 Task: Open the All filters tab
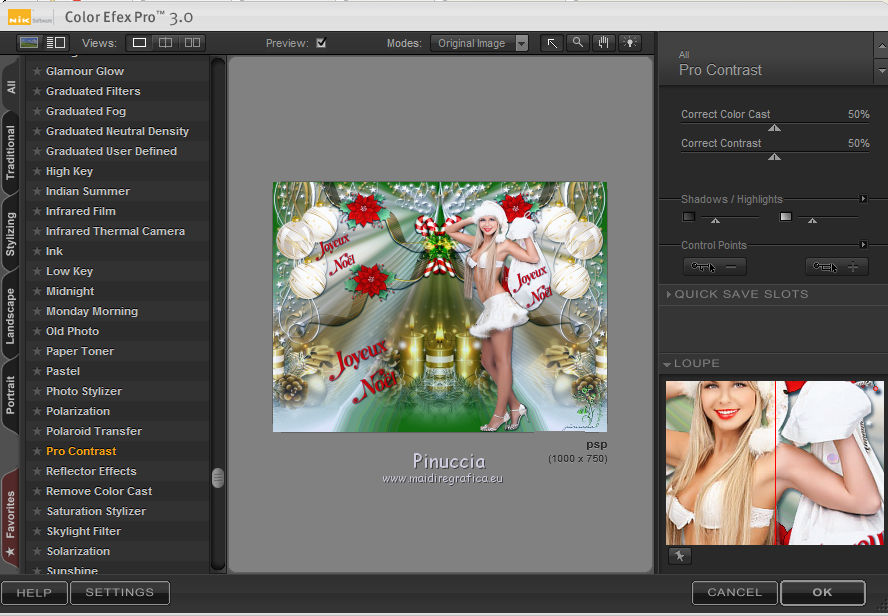(11, 87)
